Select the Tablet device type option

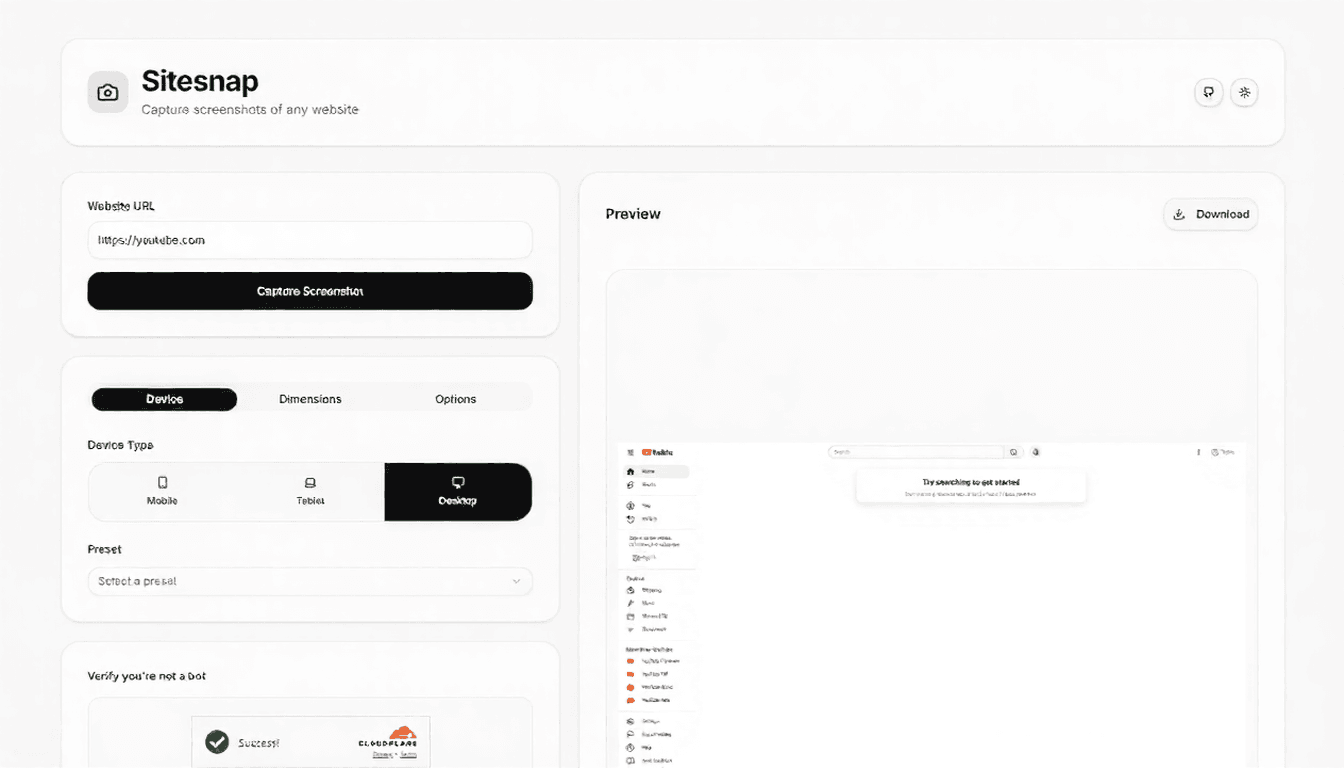310,492
